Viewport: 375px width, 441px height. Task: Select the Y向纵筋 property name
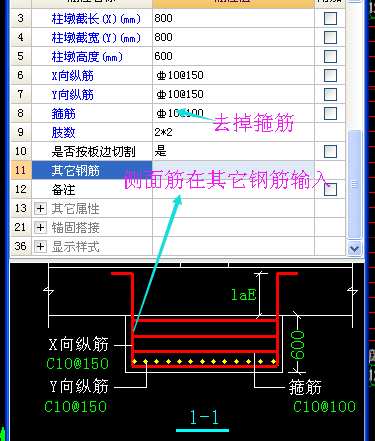tap(73, 95)
